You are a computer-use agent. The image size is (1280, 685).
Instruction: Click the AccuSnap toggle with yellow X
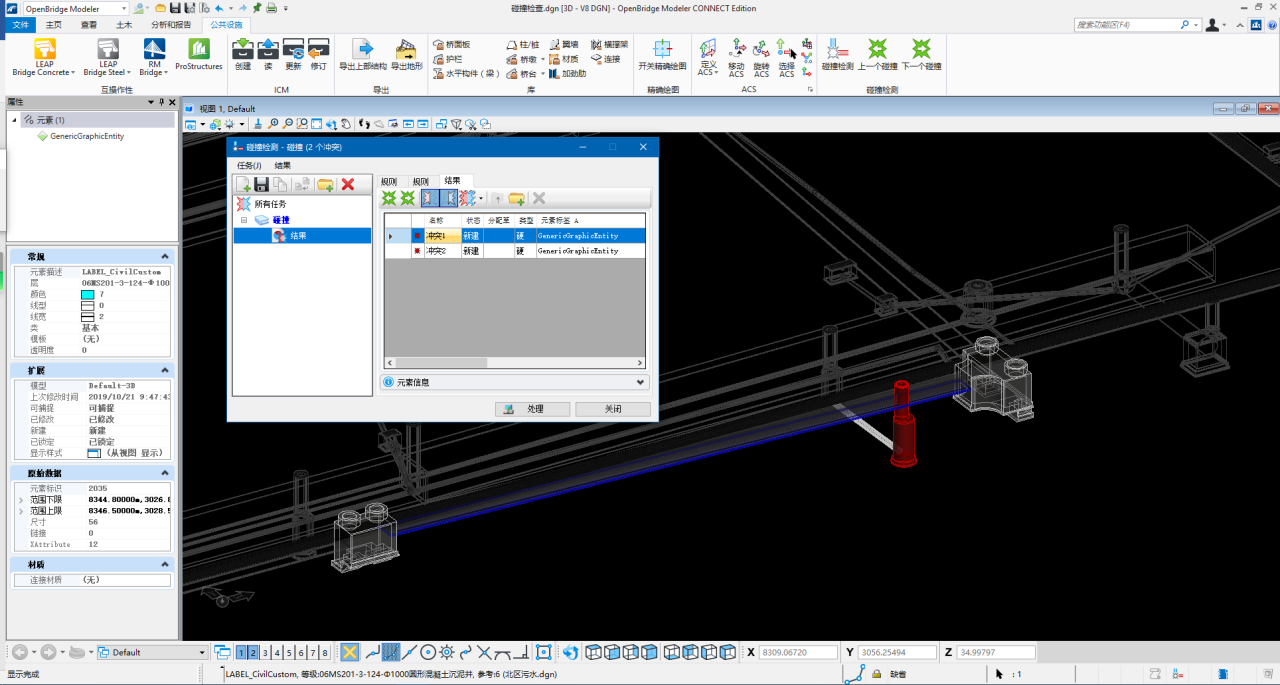[349, 652]
